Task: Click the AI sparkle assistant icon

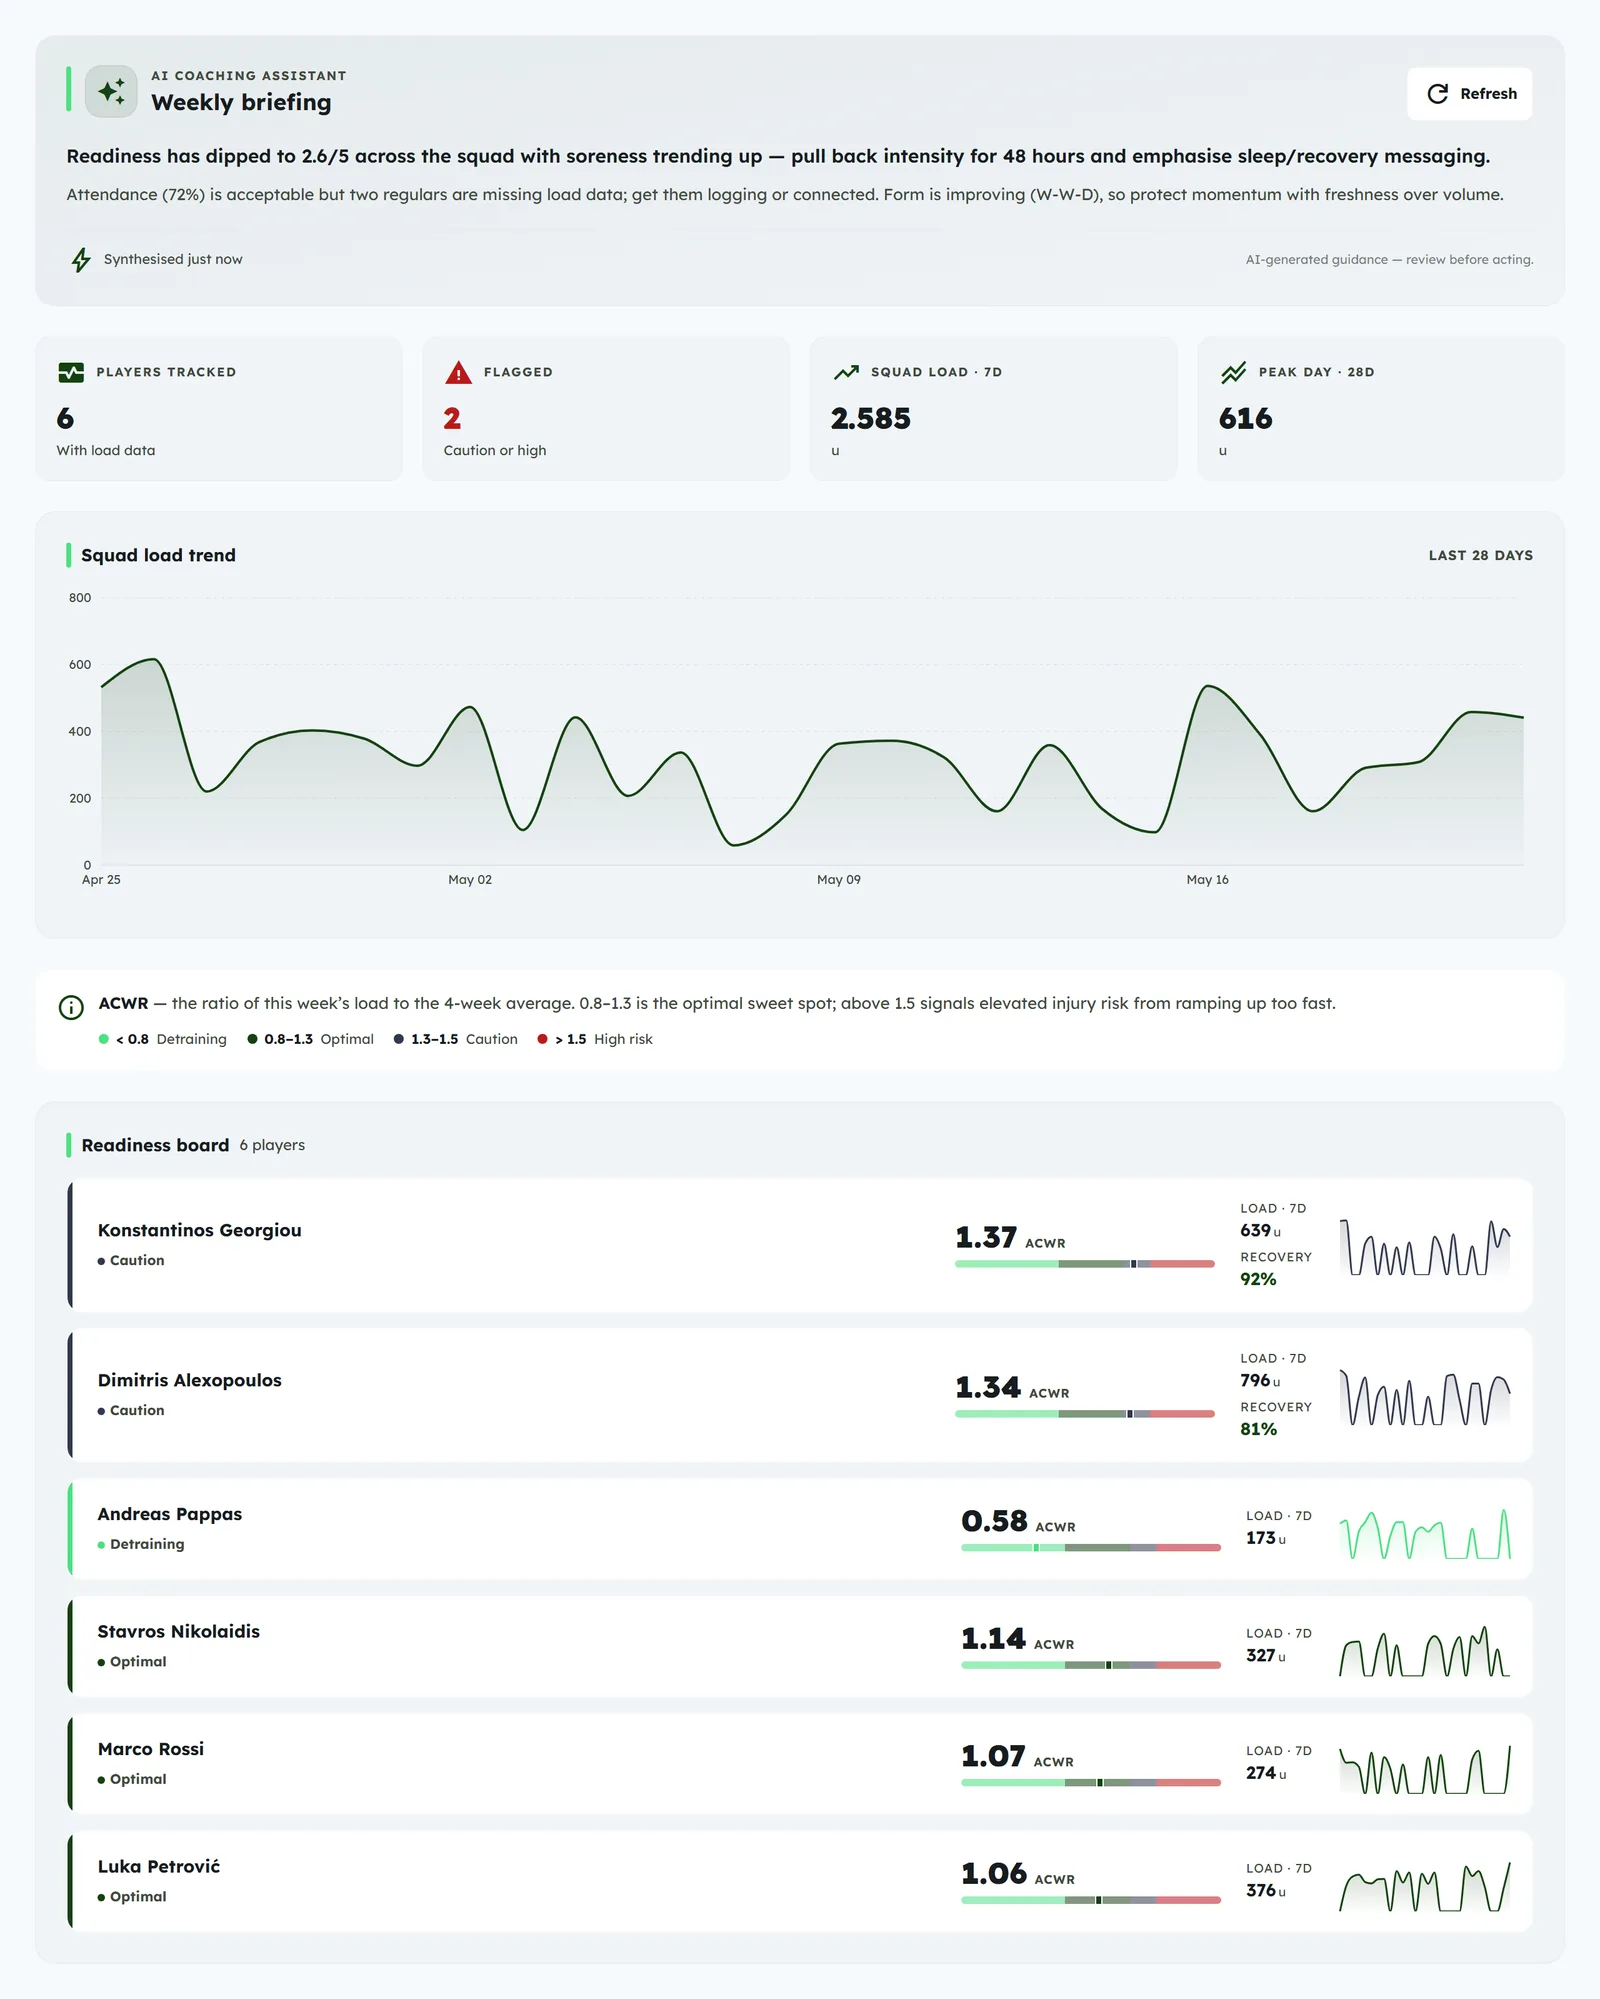Action: point(111,92)
